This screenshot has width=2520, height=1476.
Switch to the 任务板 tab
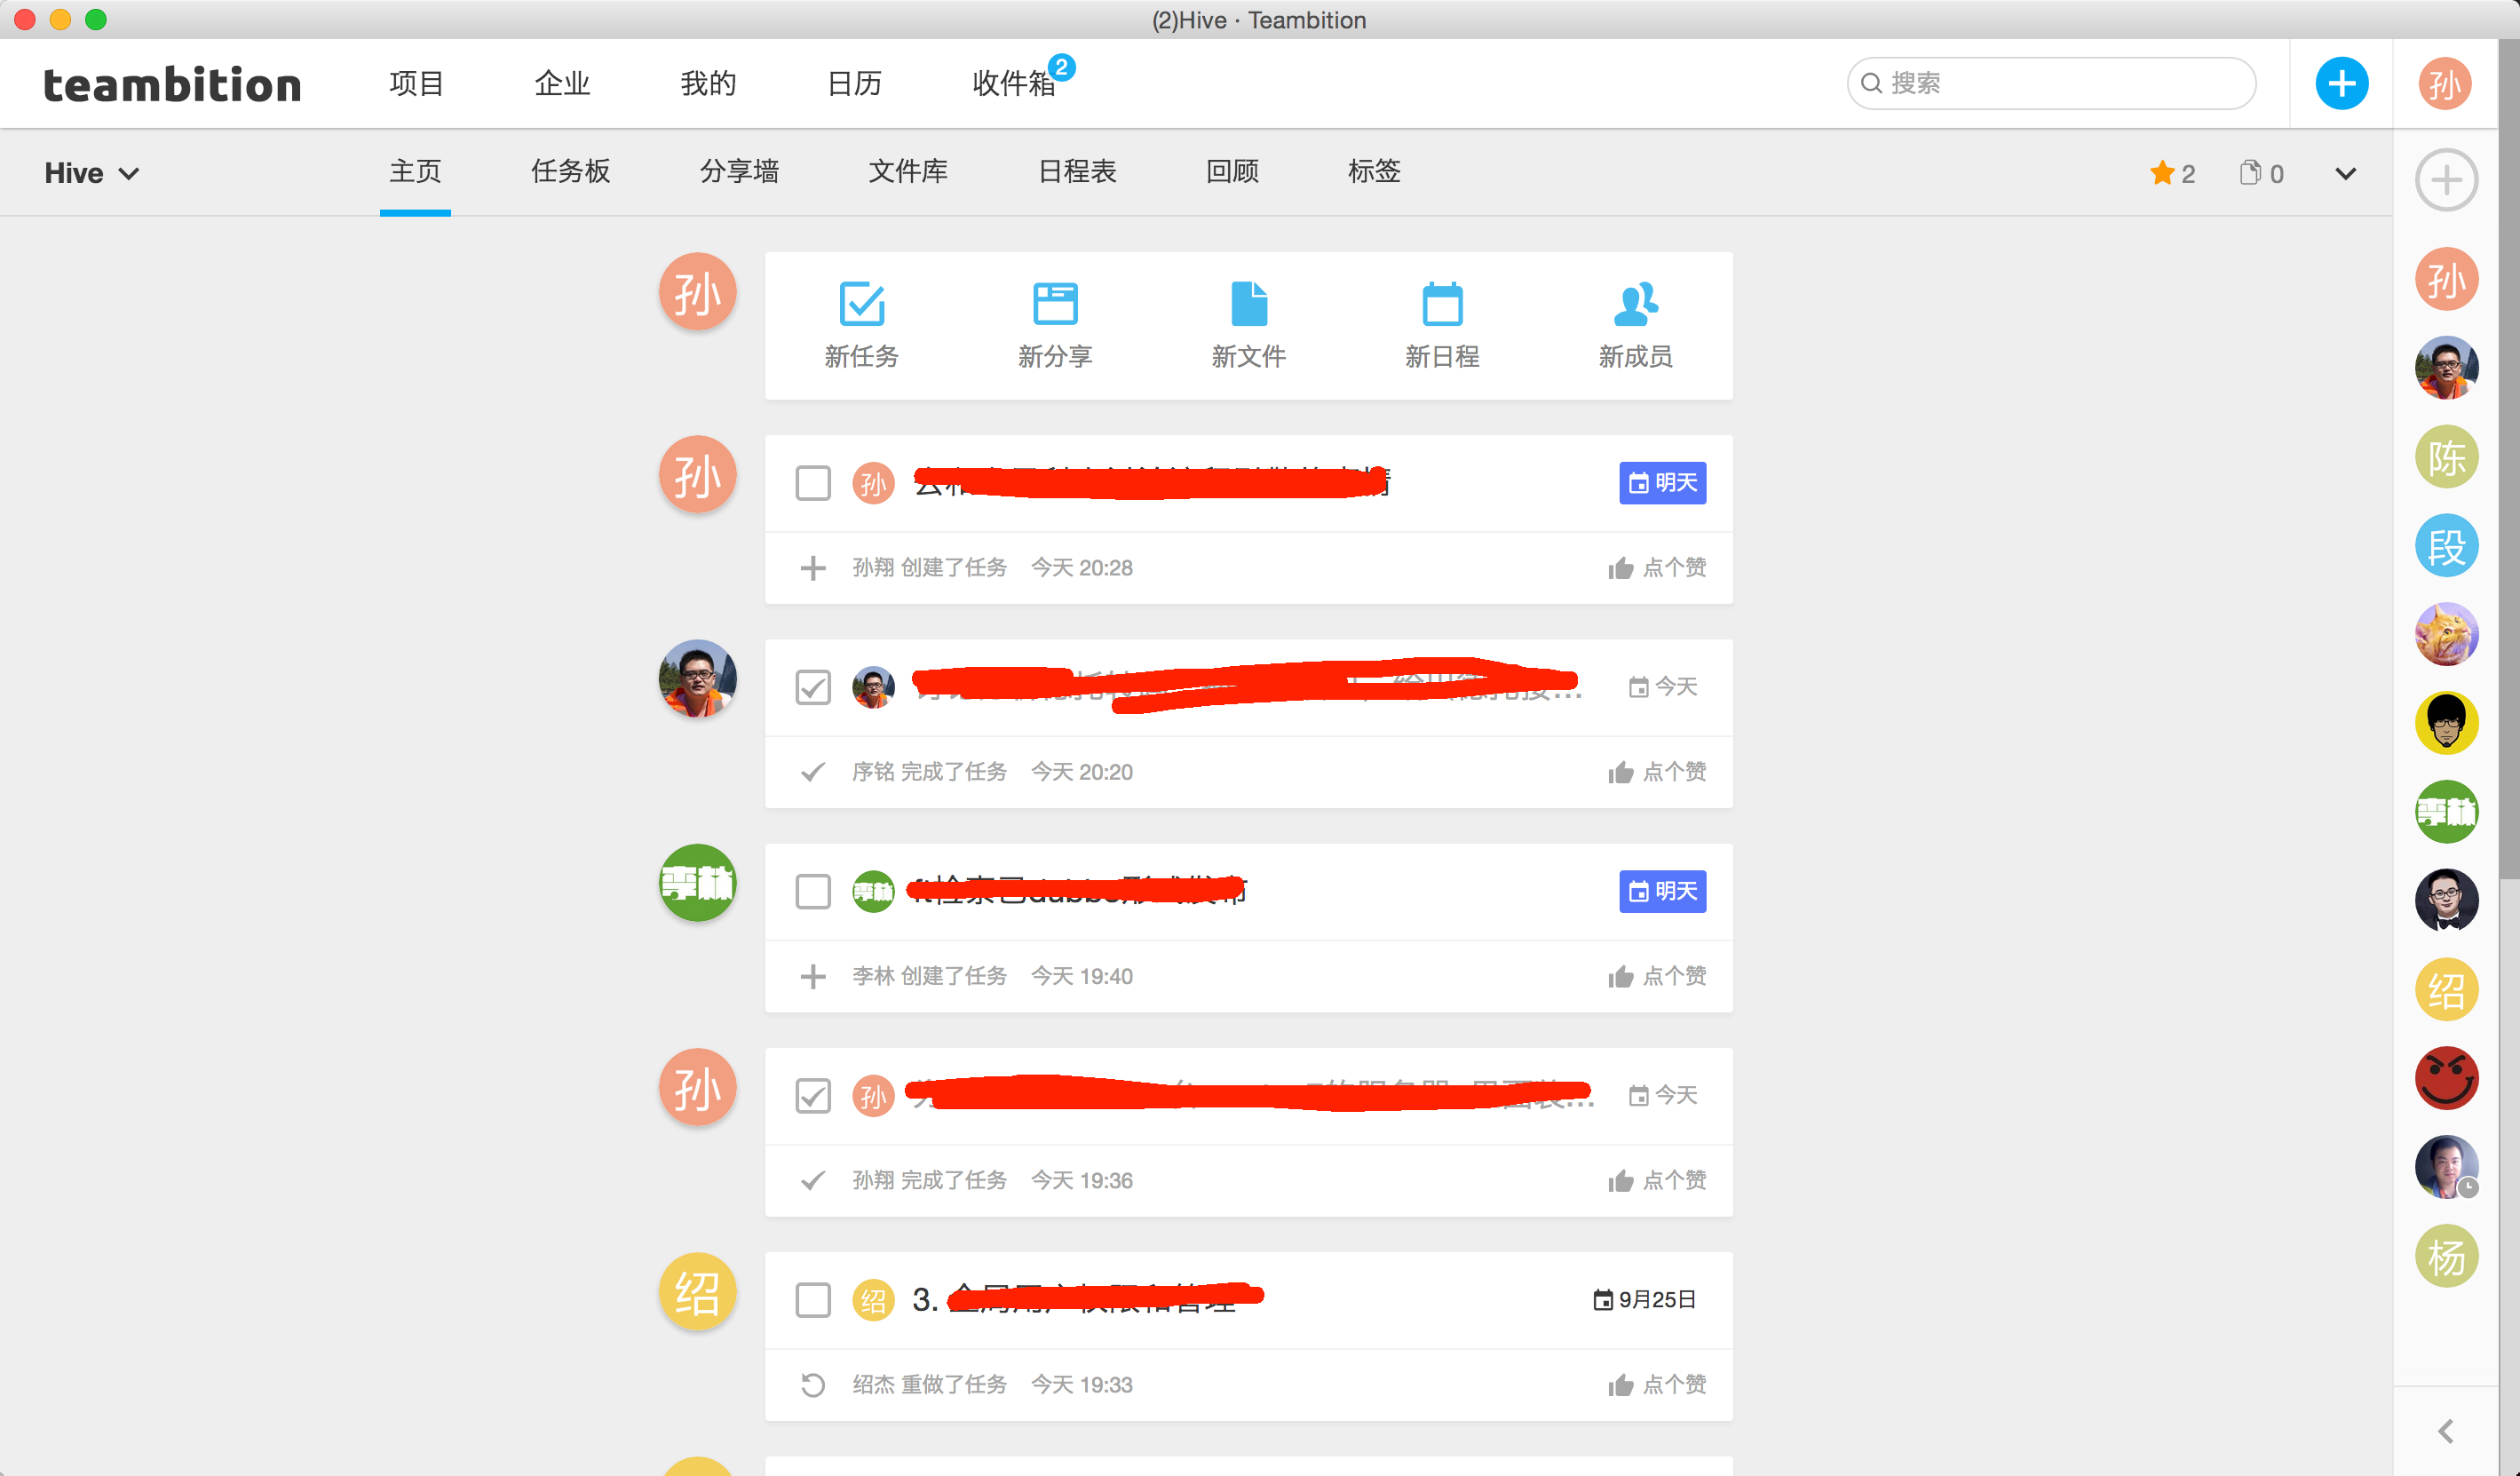[570, 172]
